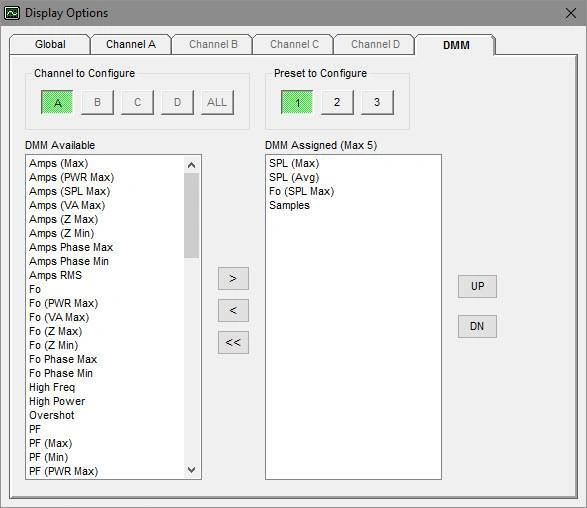Click the DN move-down button

[477, 326]
